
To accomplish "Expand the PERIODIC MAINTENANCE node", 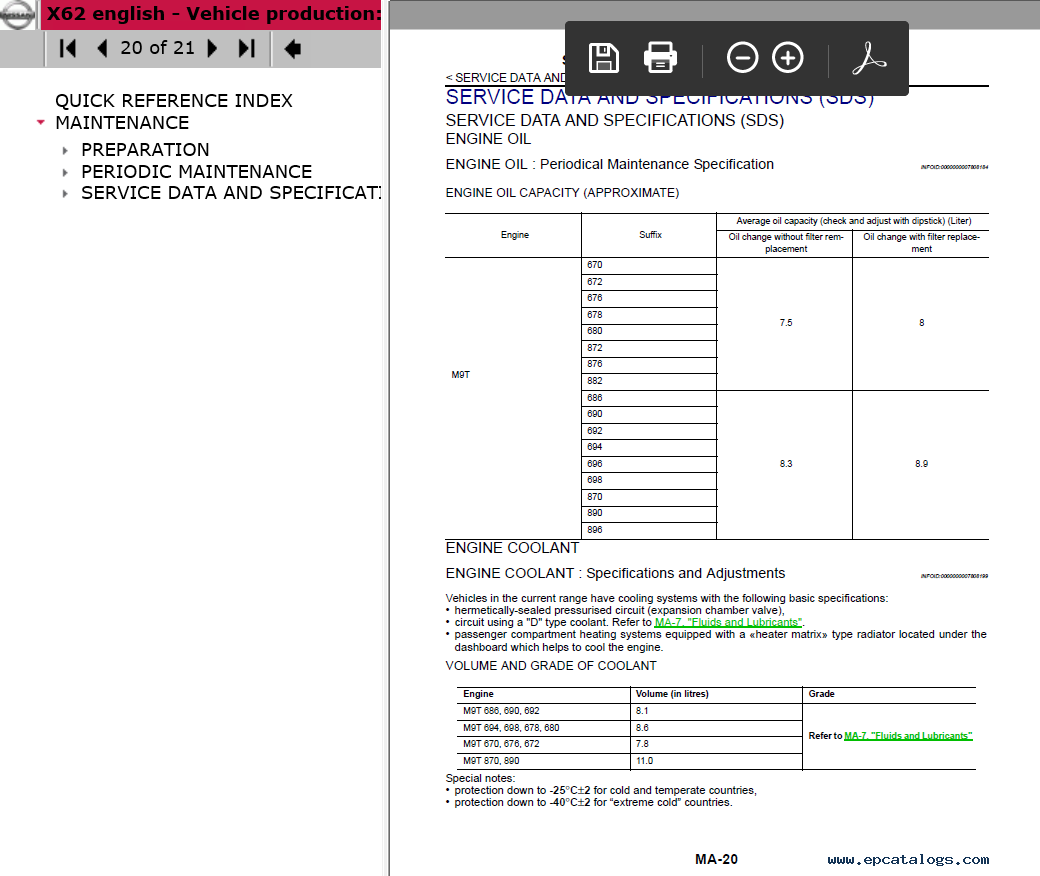I will [x=65, y=172].
